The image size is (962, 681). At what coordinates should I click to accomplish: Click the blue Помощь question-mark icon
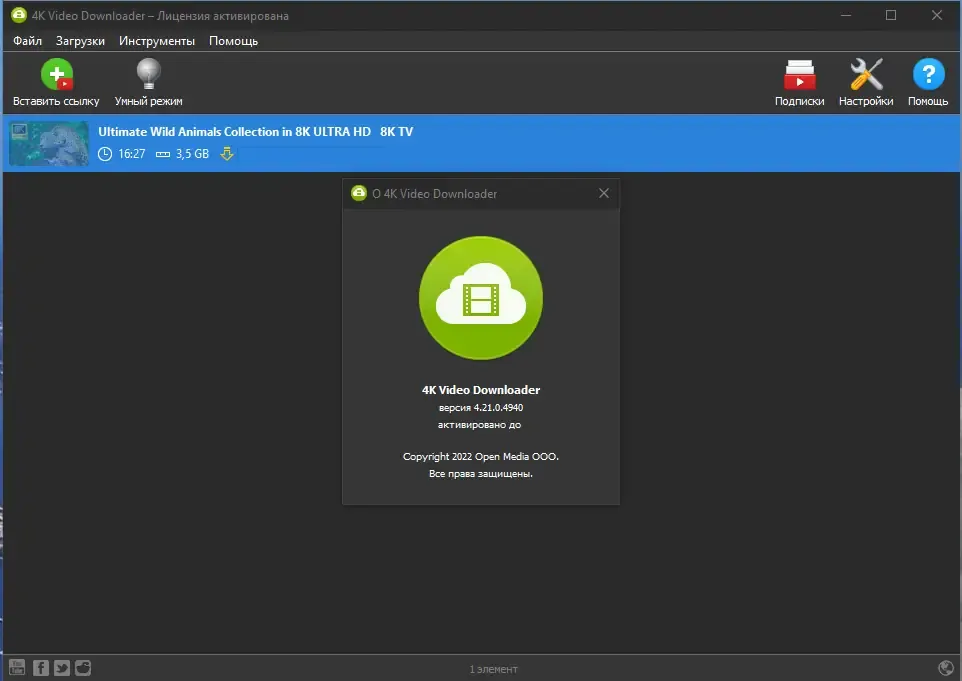click(928, 74)
